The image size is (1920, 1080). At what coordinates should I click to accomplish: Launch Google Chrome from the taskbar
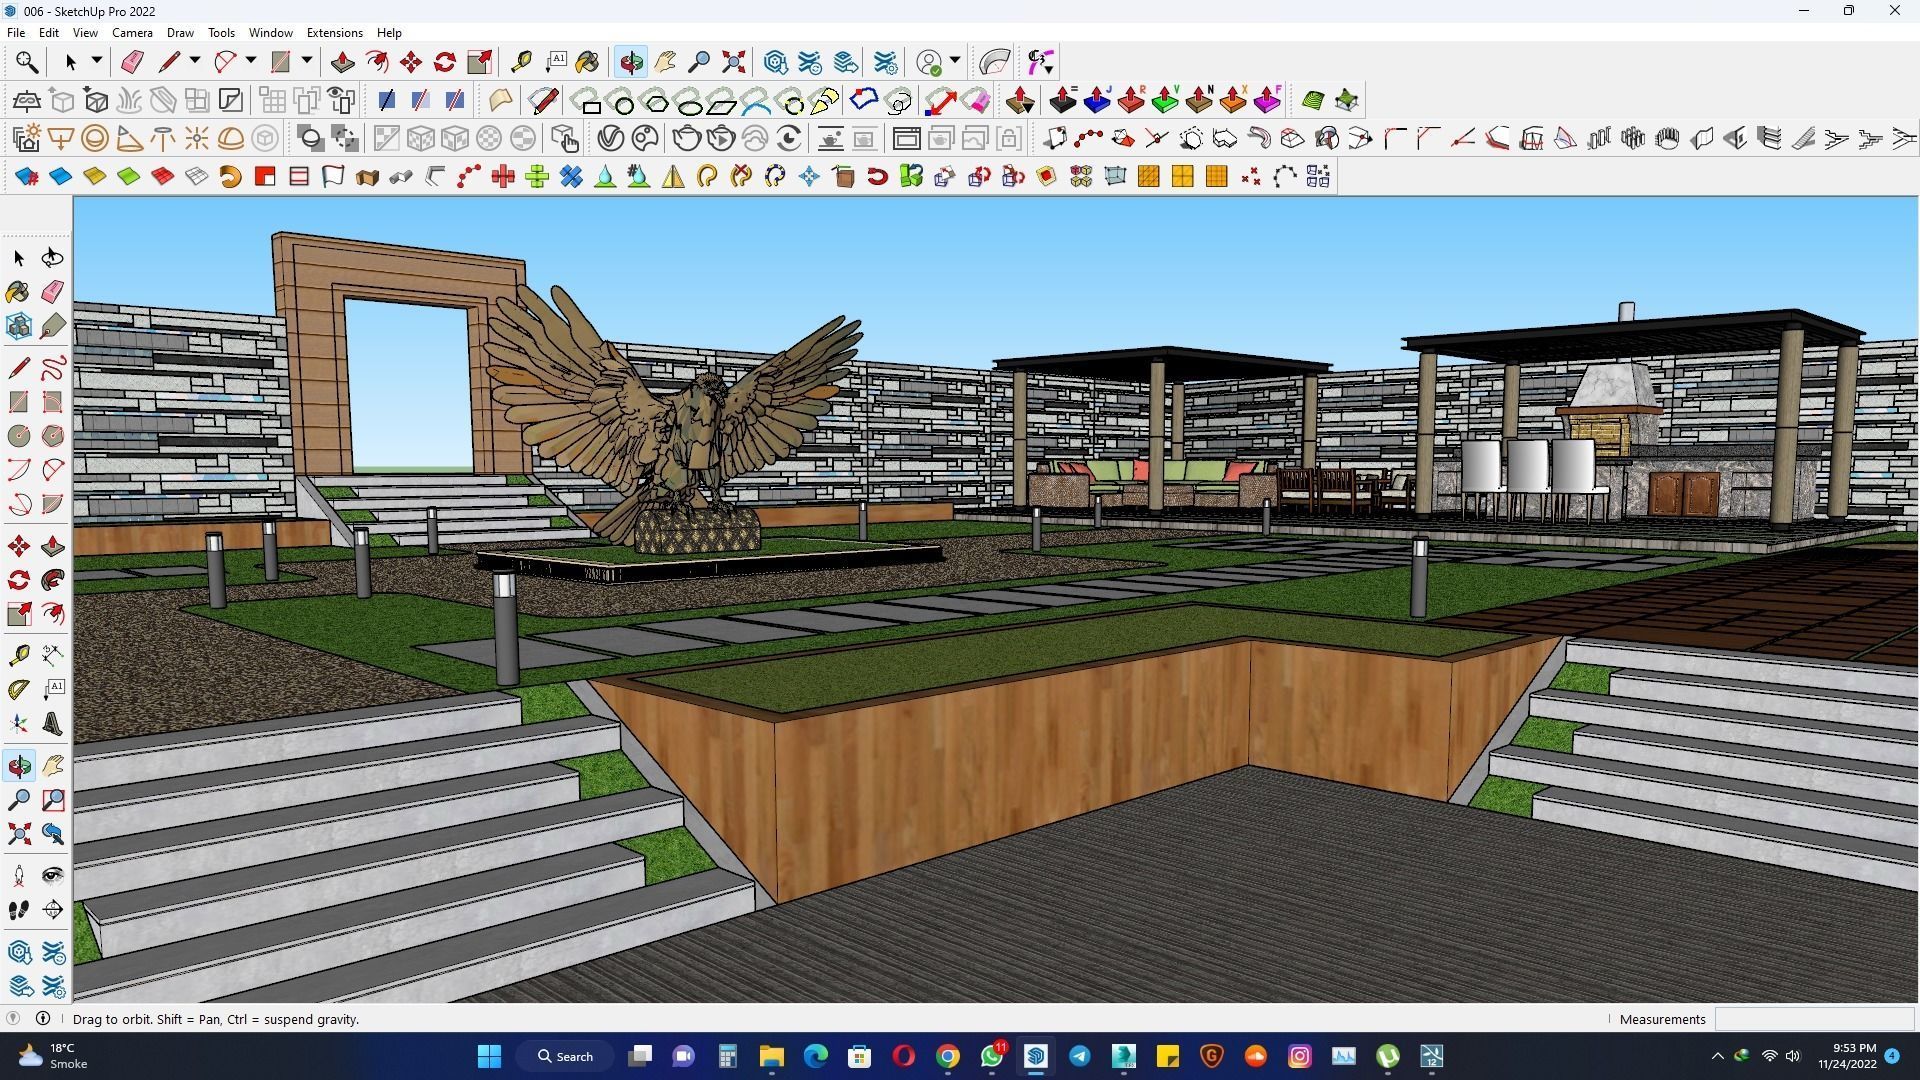coord(946,1056)
